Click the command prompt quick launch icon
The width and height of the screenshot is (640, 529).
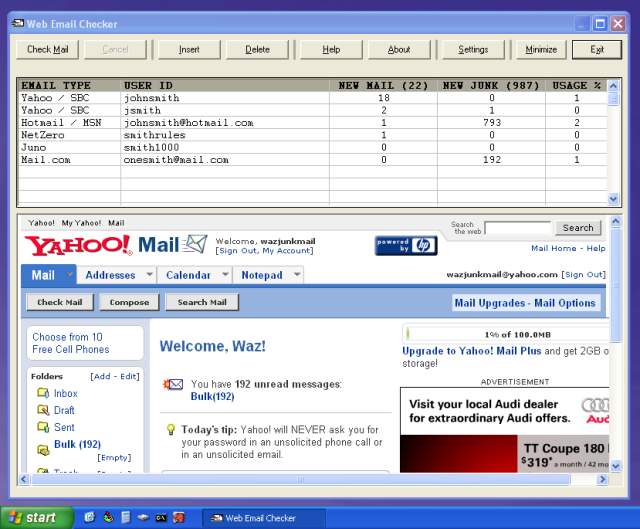click(161, 518)
